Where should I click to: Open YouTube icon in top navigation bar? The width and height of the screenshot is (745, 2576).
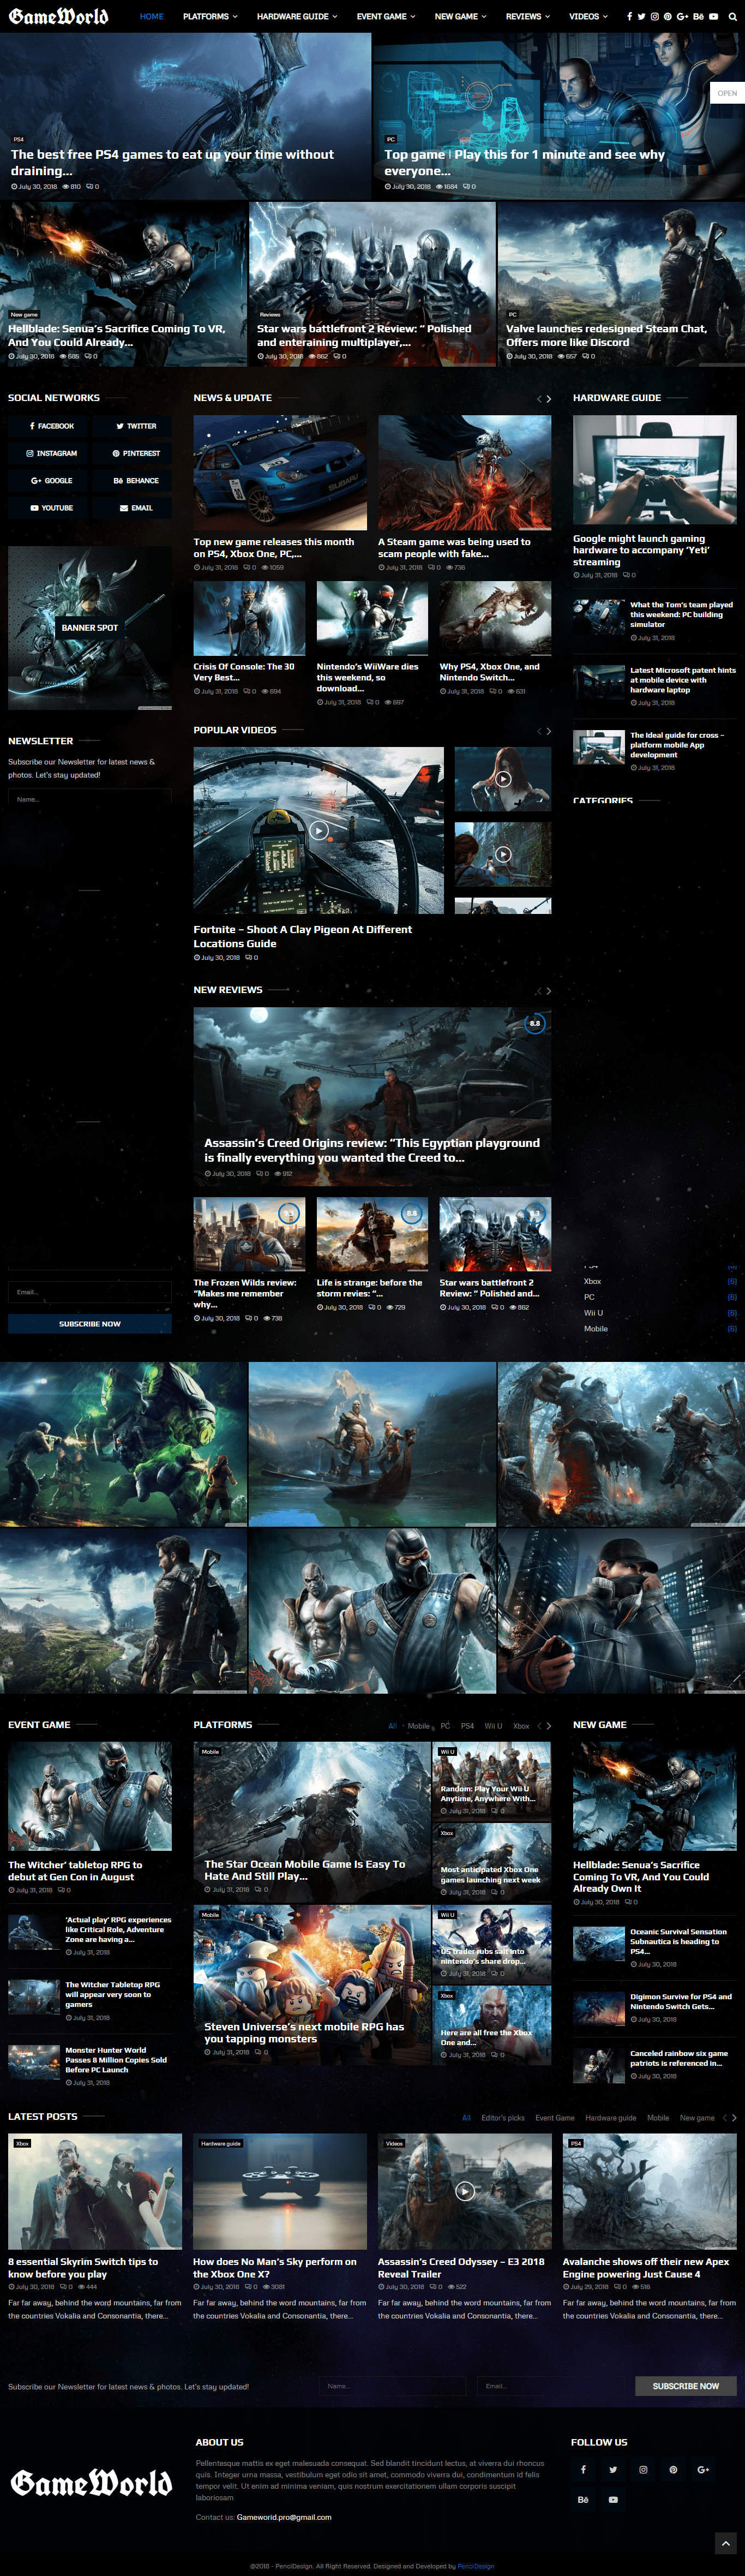click(x=713, y=16)
